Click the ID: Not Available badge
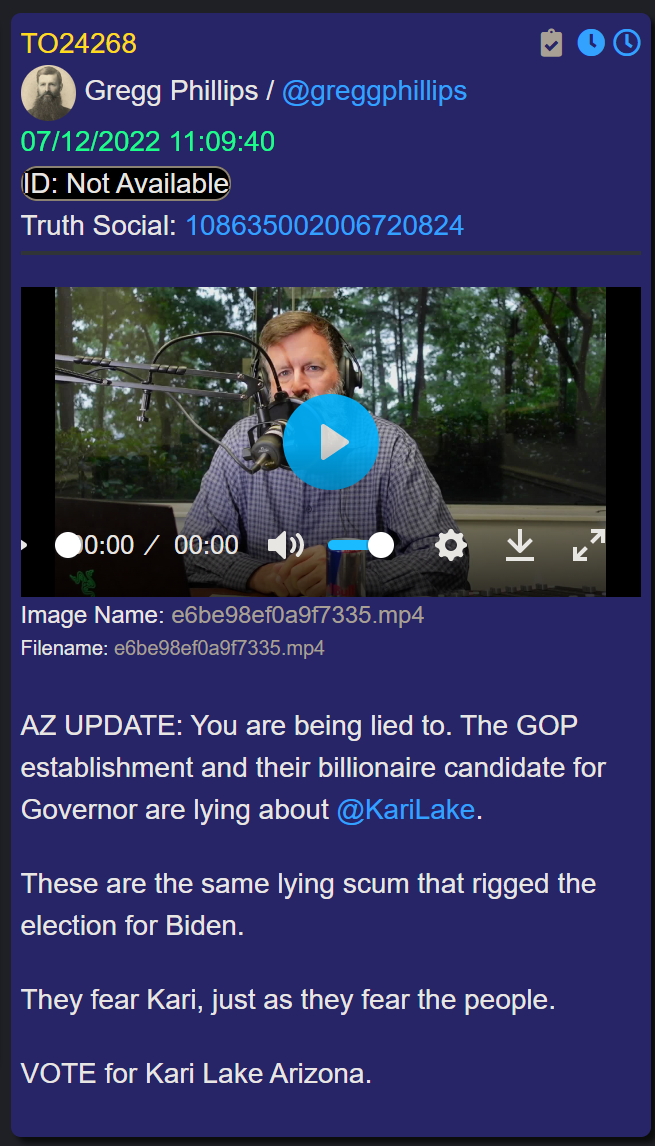Screen dimensions: 655x1146 [x=126, y=183]
